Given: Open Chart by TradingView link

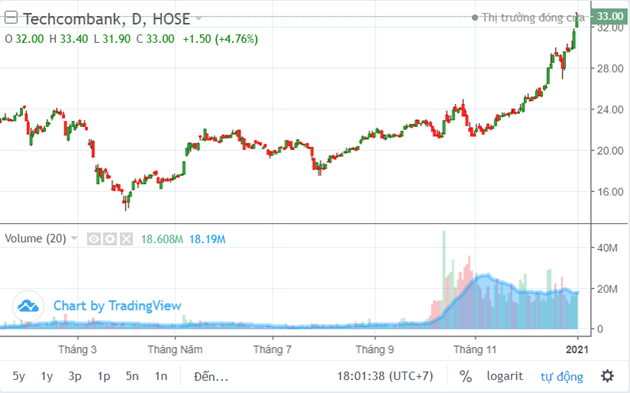Looking at the screenshot, I should coord(117,306).
